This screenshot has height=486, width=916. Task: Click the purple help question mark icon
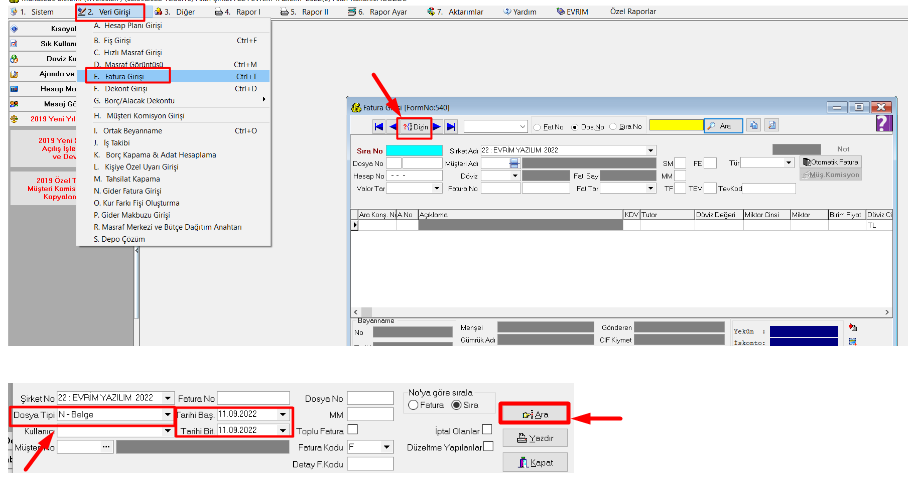click(x=883, y=123)
